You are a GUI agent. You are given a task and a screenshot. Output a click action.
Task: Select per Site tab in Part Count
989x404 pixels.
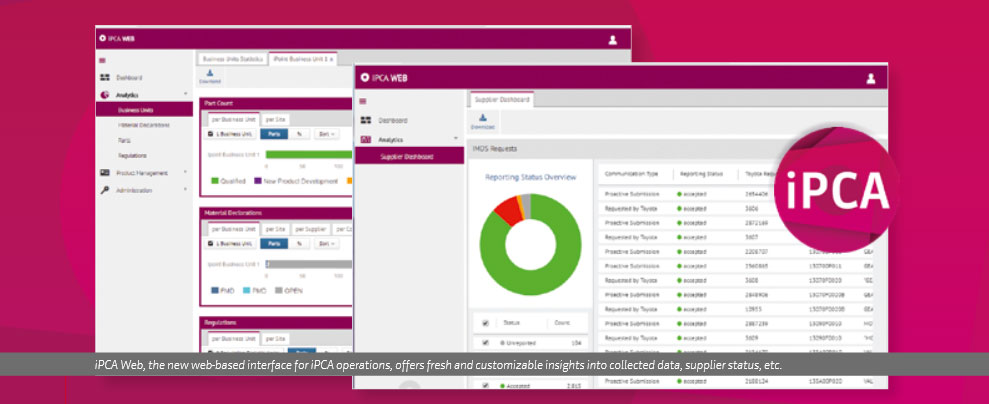coord(274,119)
